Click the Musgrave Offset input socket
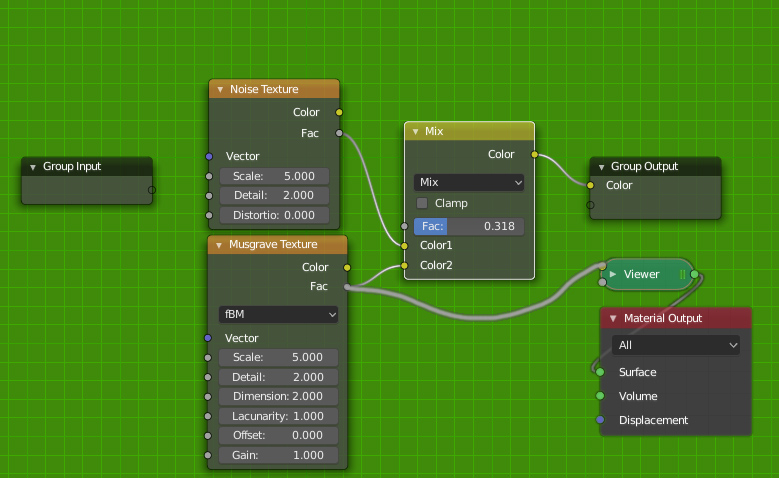 [x=208, y=436]
